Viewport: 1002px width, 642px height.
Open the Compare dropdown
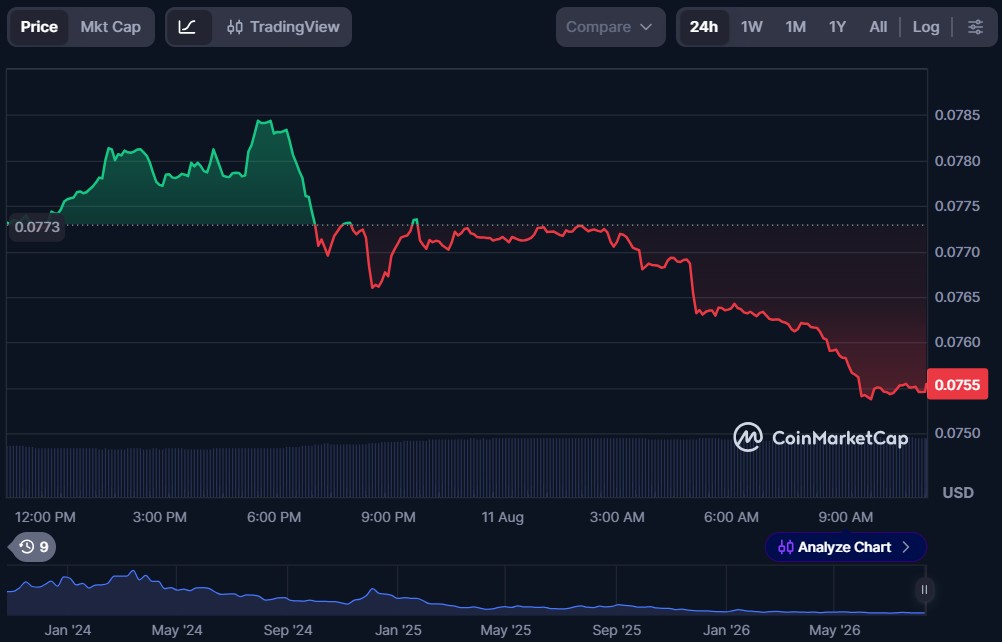(x=610, y=27)
